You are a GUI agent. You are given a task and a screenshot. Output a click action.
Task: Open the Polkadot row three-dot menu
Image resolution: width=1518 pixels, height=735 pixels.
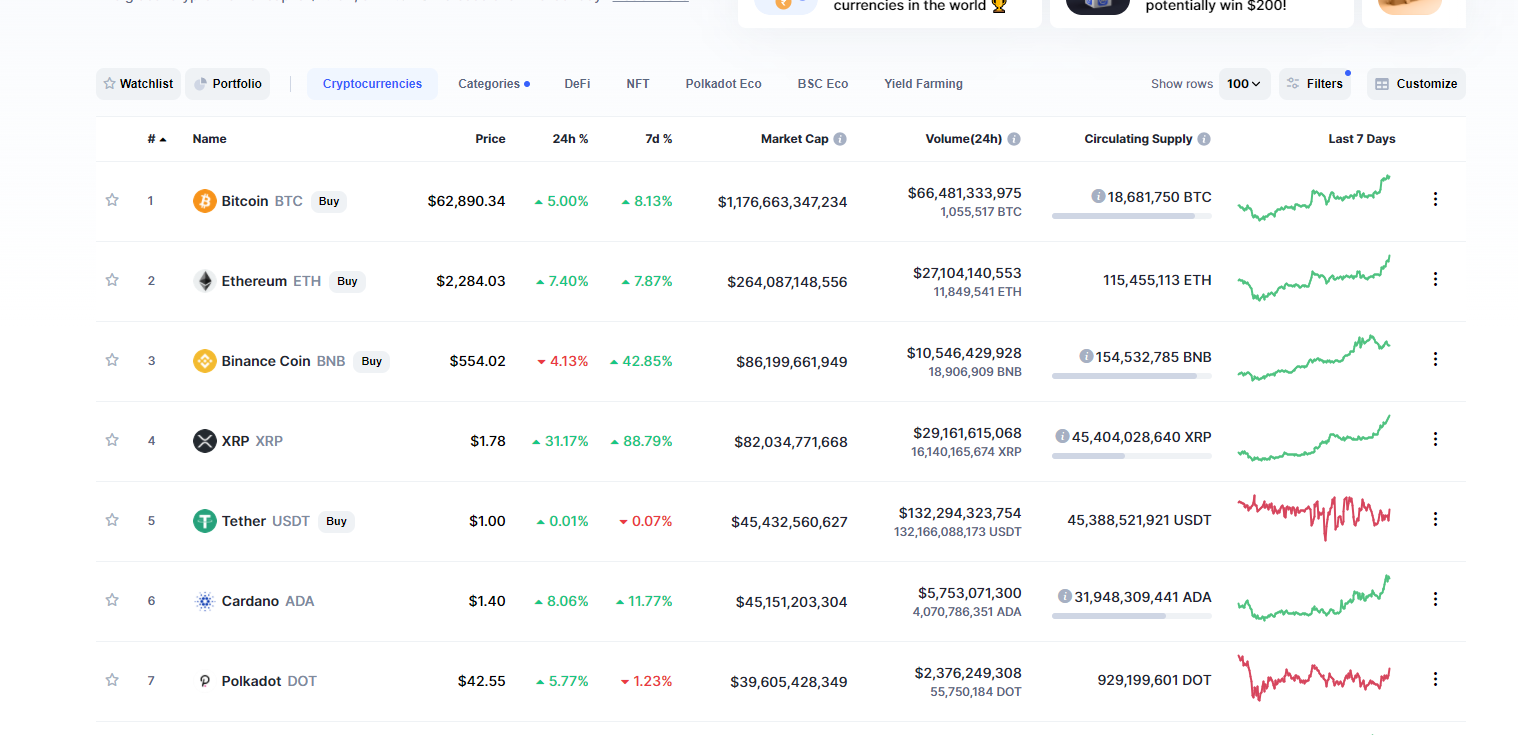pos(1435,679)
